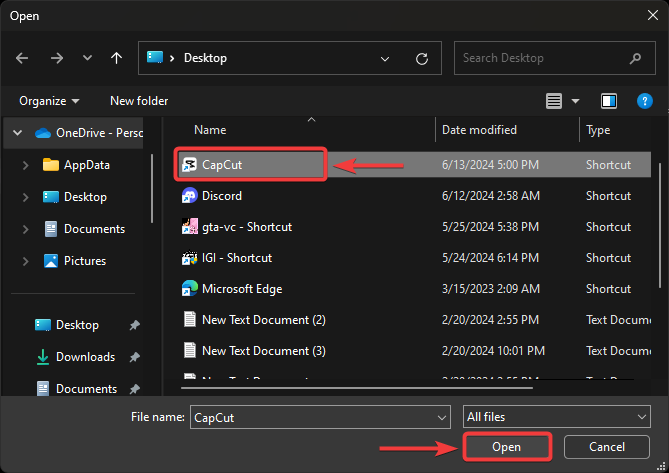Click the Open button
Screen dimensions: 669x473
pos(507,447)
